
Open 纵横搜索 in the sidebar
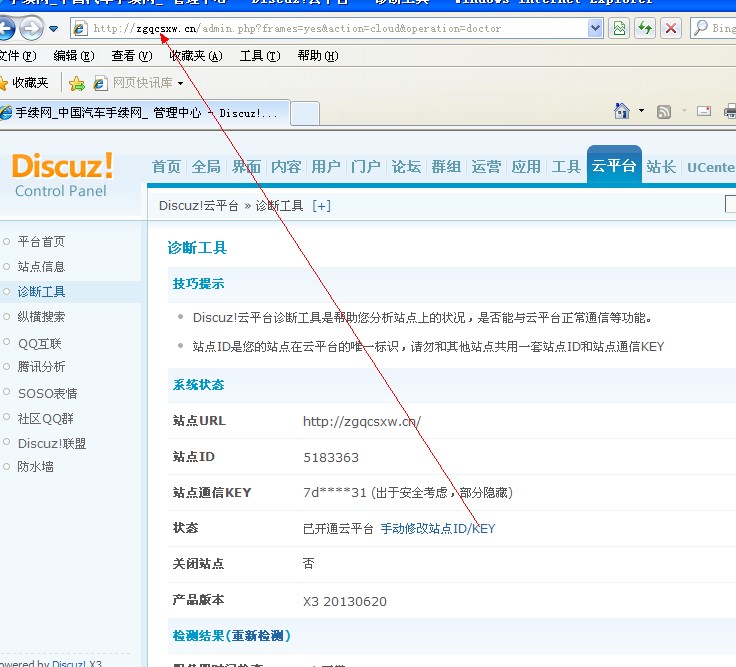[x=41, y=317]
